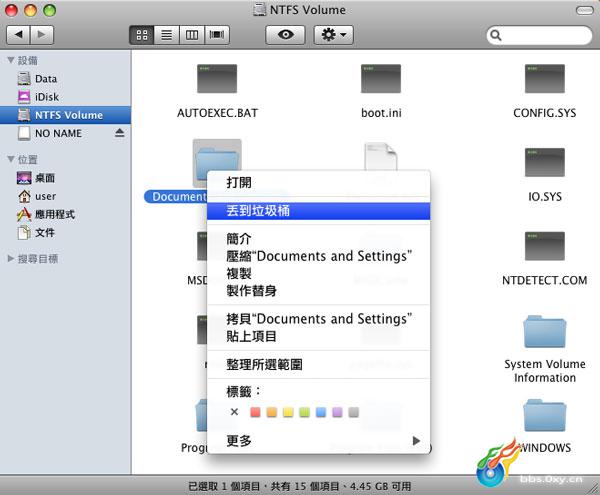Click in the Finder search field
Viewport: 600px width, 495px height.
[x=539, y=35]
